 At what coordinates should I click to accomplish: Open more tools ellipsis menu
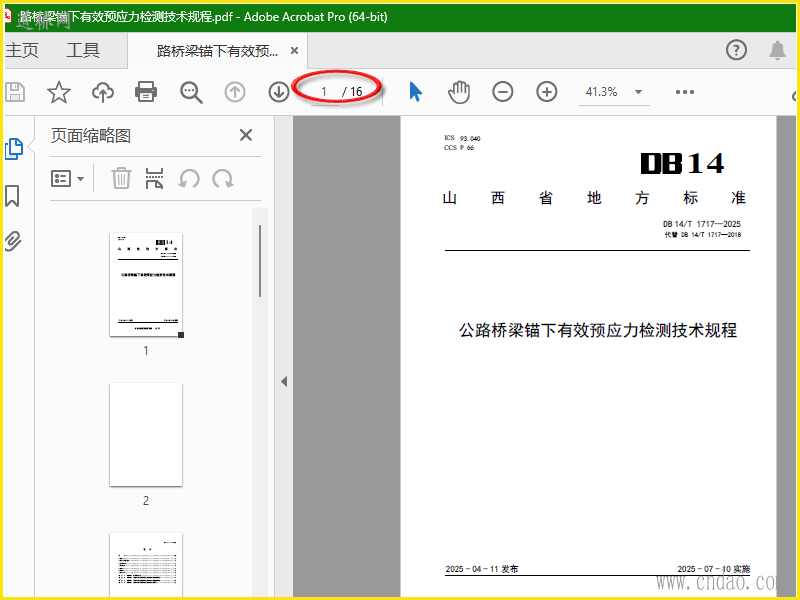685,92
